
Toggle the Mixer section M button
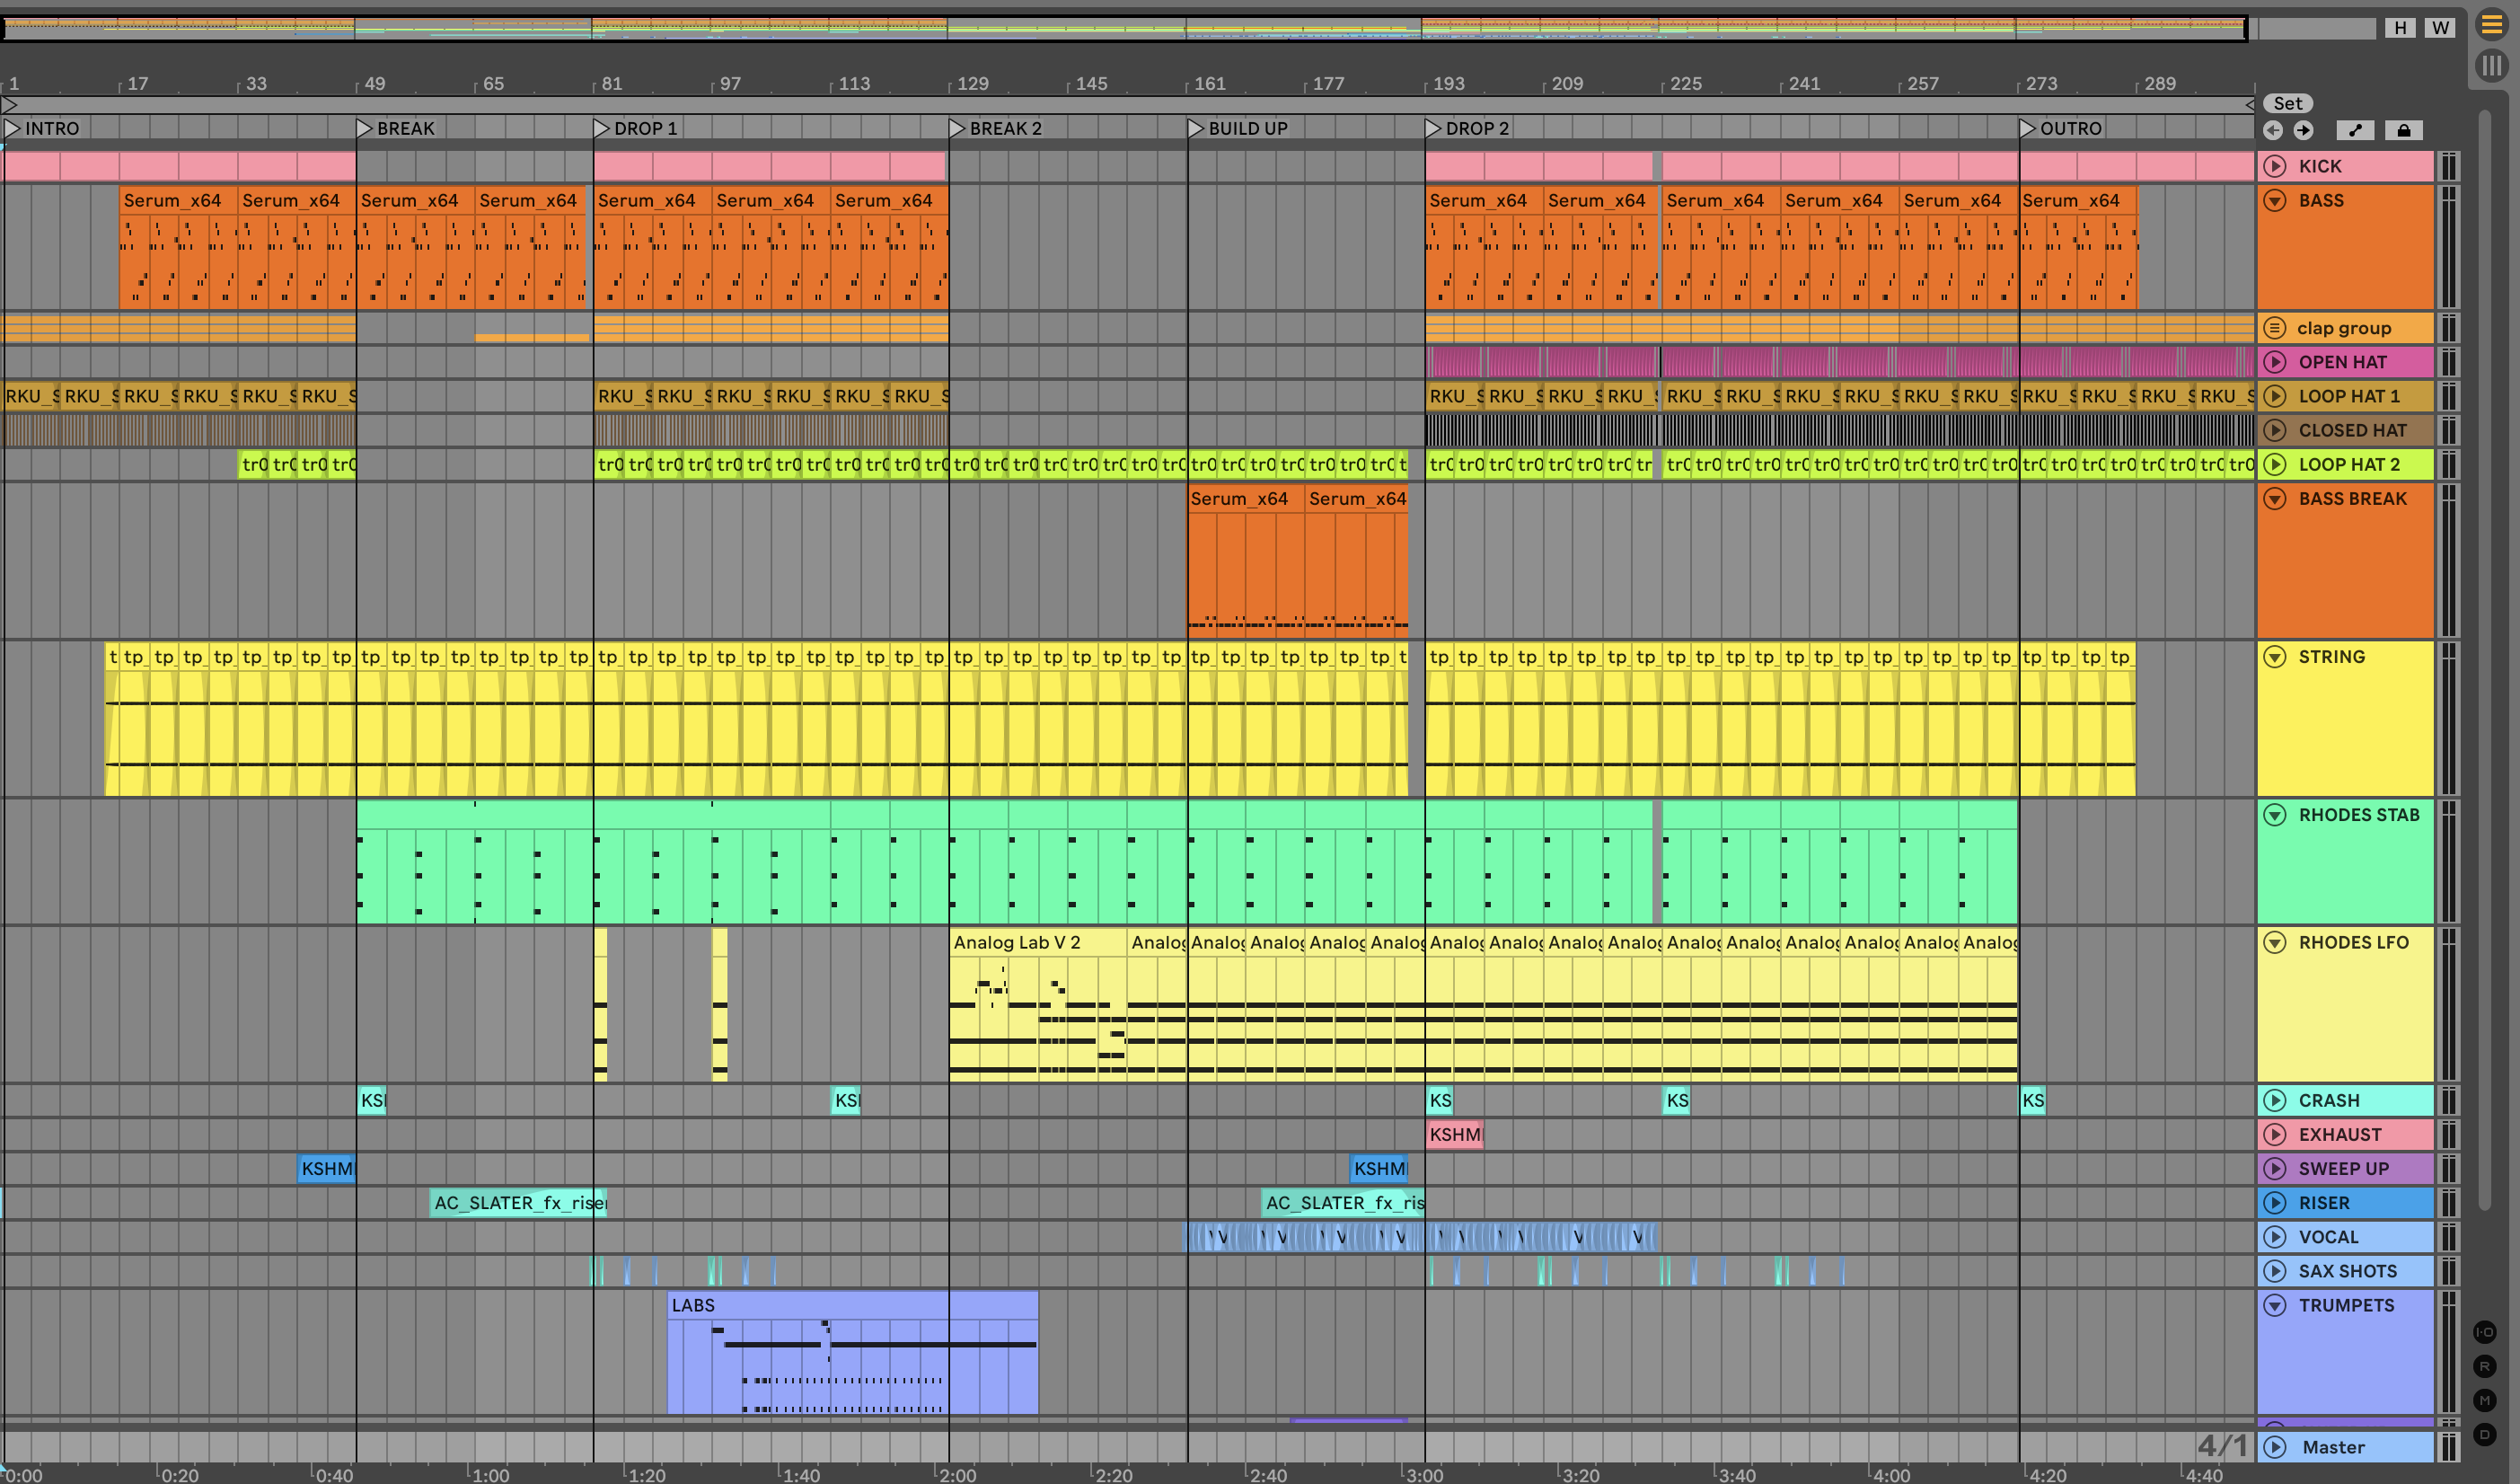pyautogui.click(x=2484, y=1400)
